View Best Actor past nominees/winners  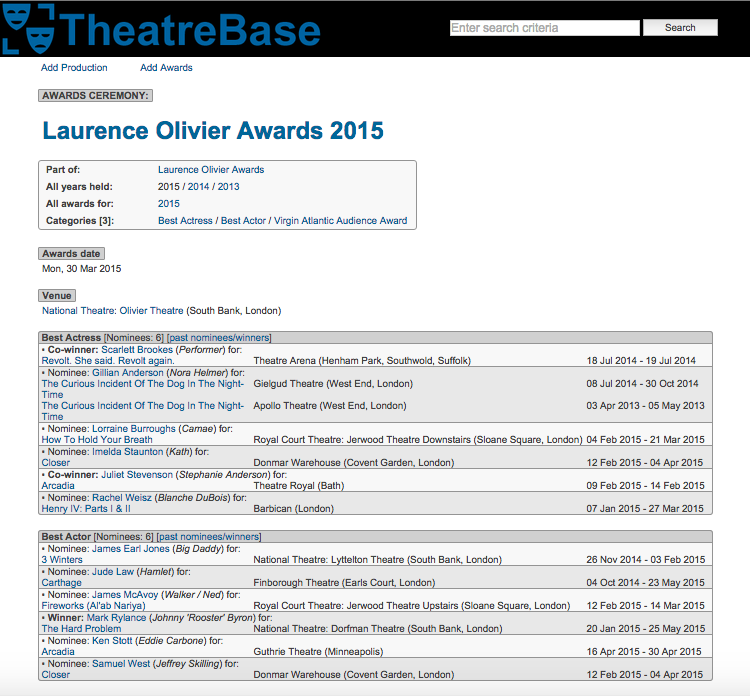pos(209,537)
